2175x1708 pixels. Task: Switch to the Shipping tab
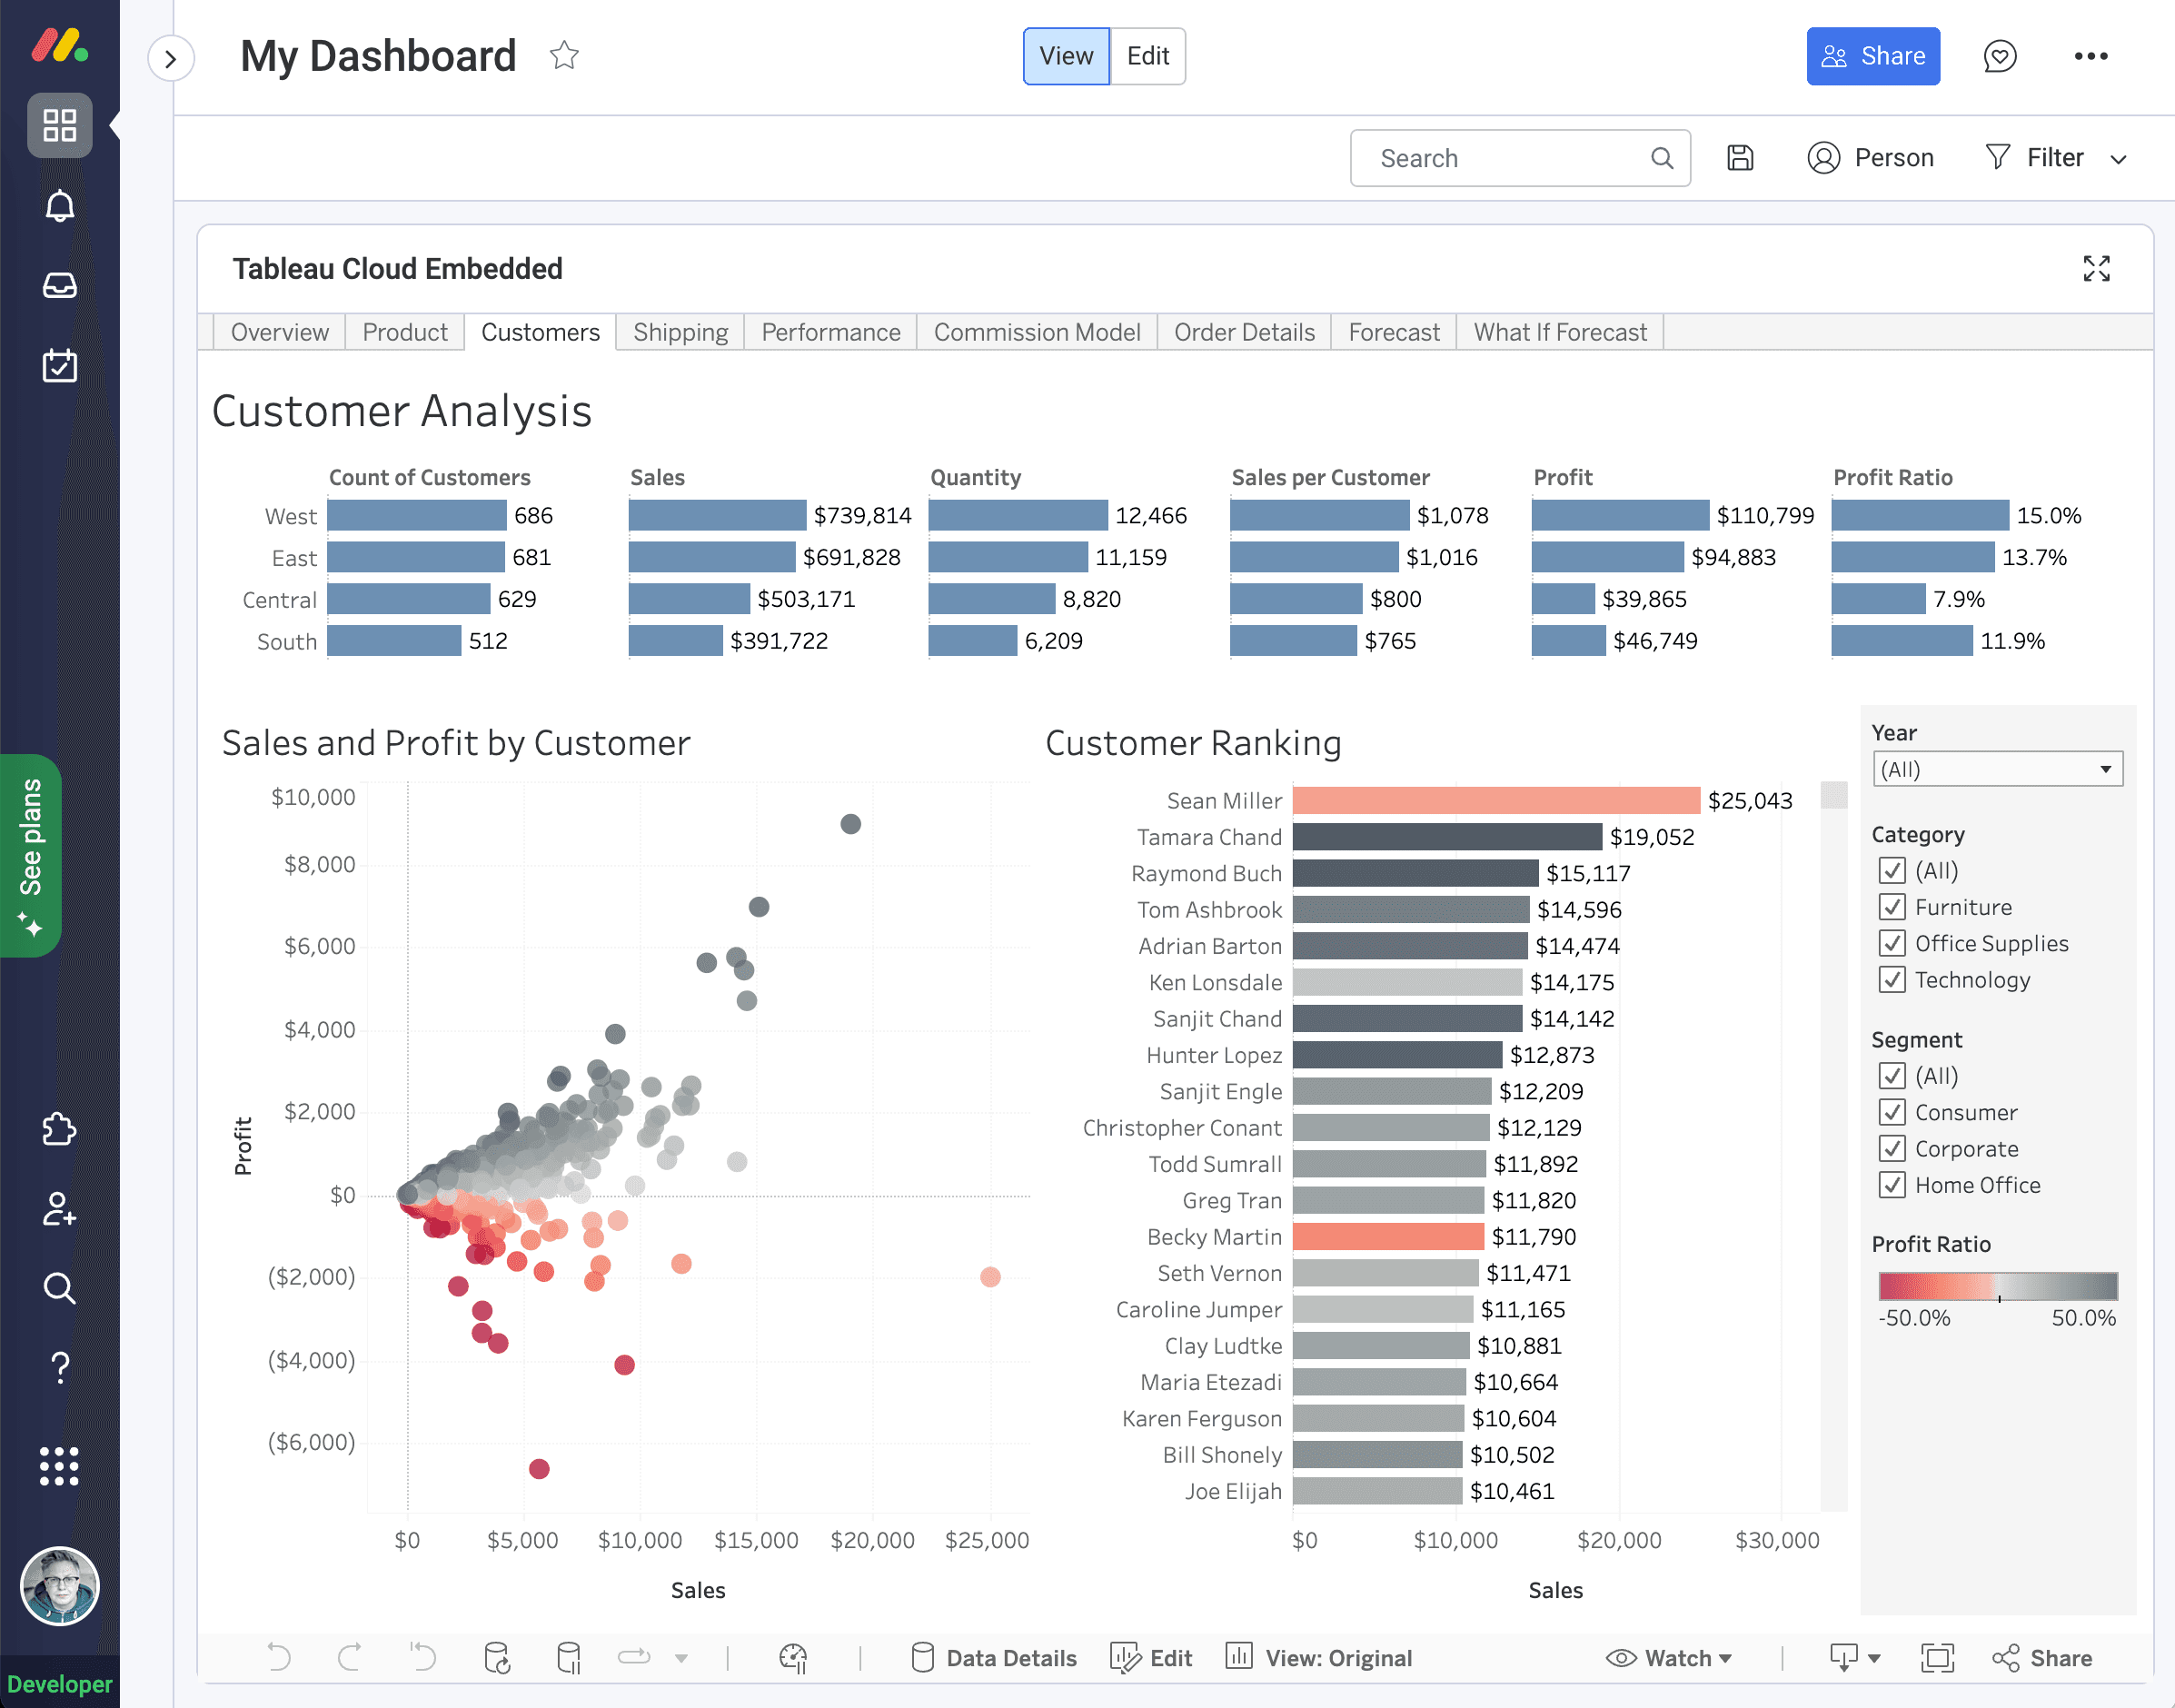(x=681, y=332)
